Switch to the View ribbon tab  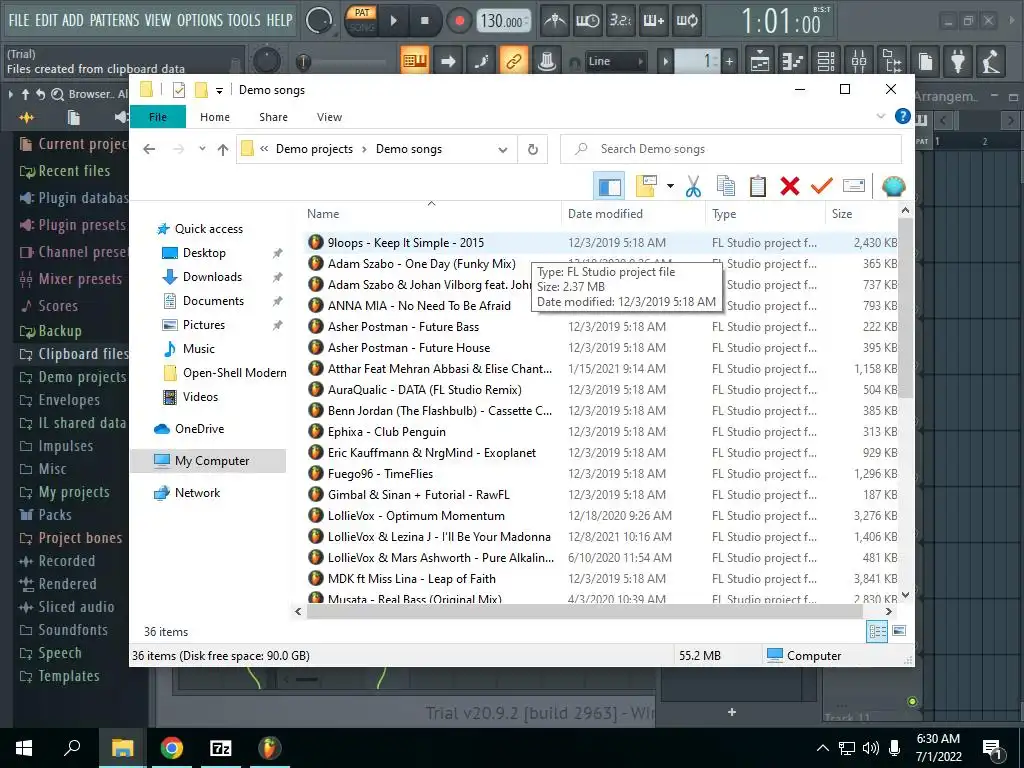[329, 117]
